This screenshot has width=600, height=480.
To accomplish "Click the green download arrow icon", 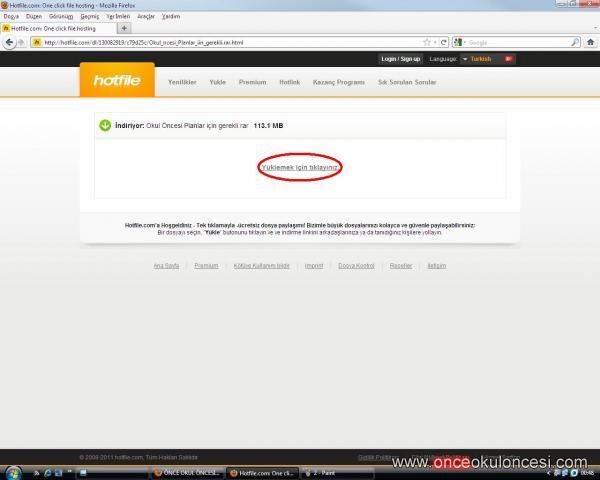I will (105, 126).
